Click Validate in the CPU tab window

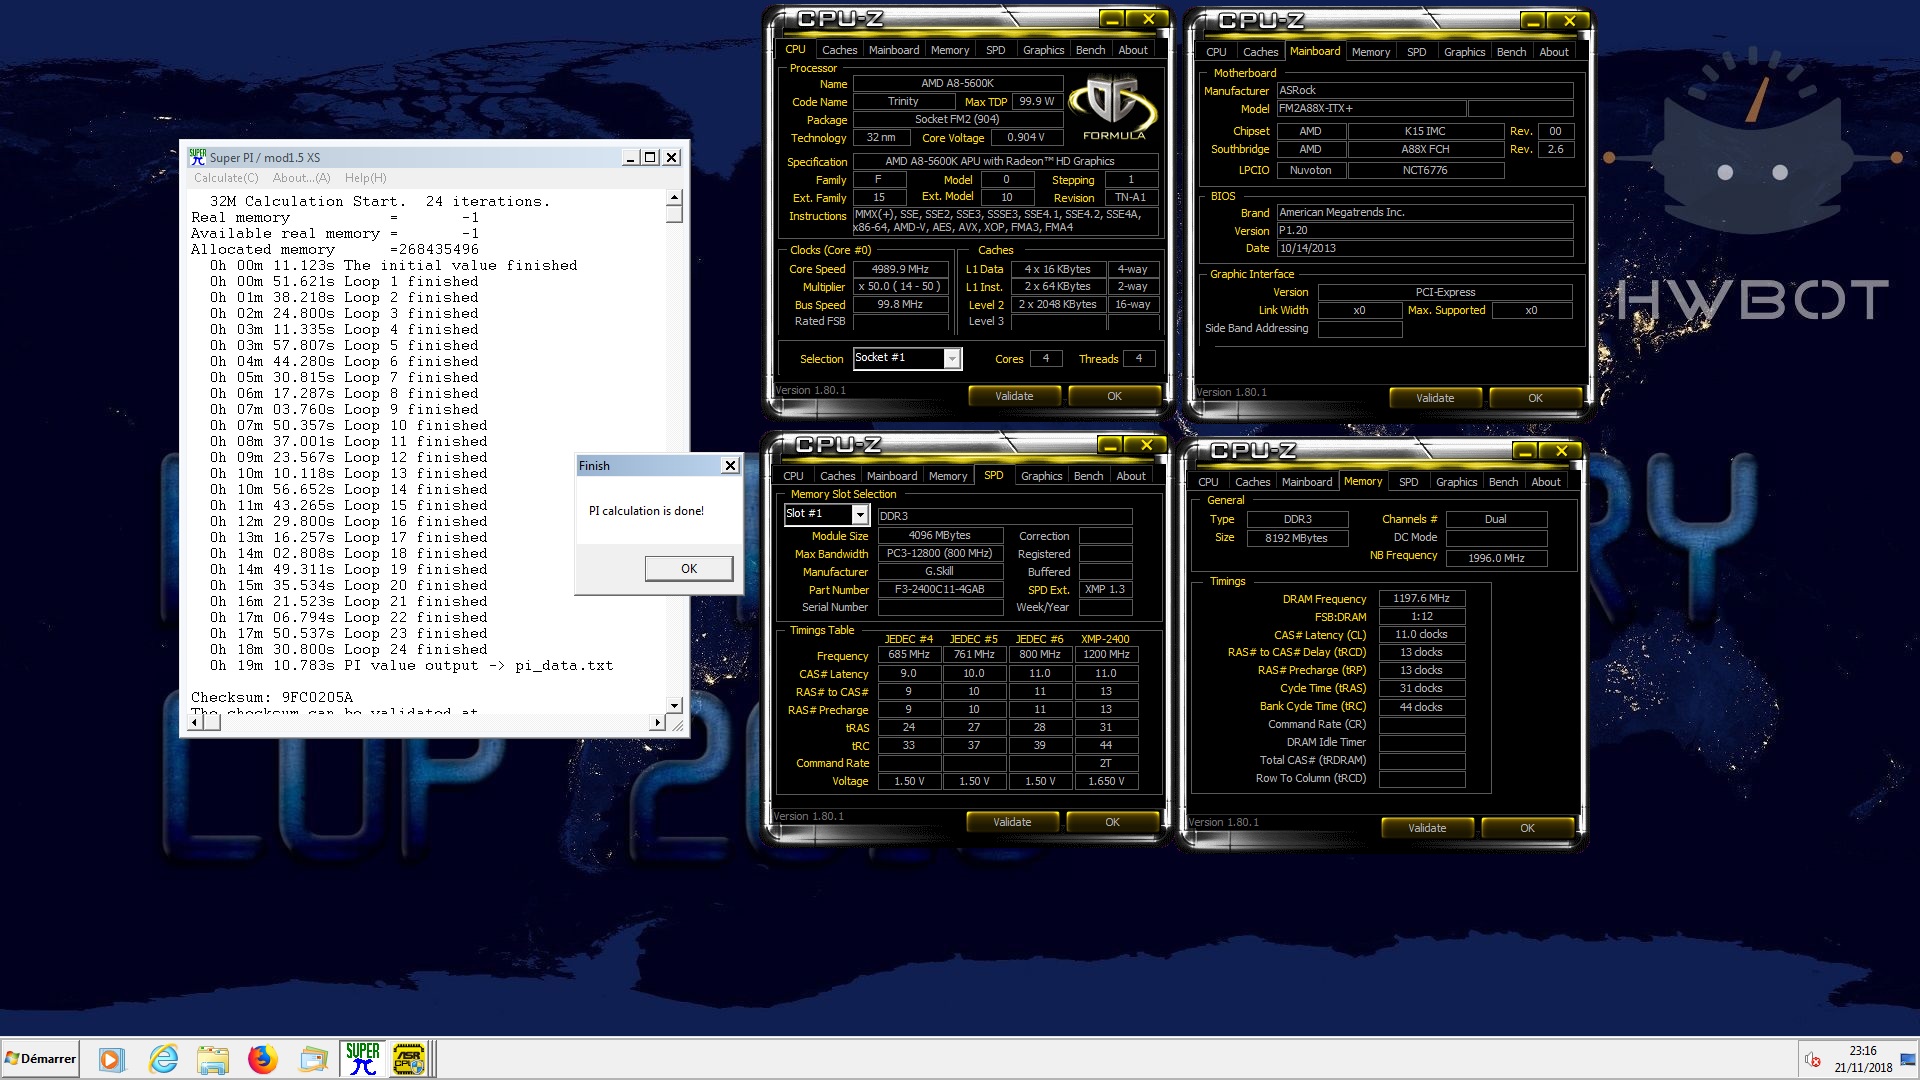[1014, 396]
